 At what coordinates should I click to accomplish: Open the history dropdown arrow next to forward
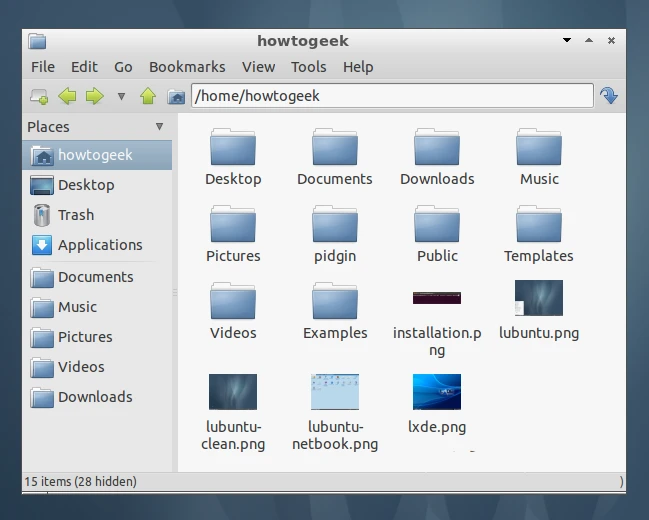pyautogui.click(x=121, y=96)
